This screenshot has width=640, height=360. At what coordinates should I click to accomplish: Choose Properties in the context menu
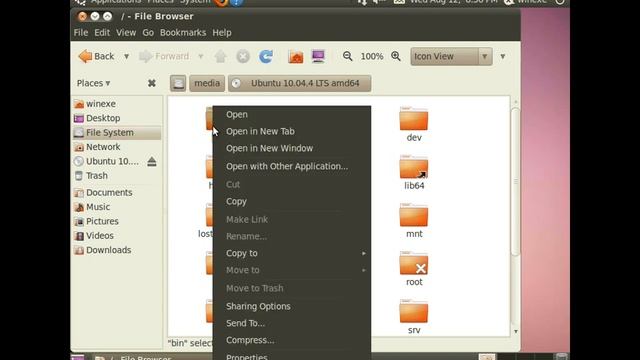pyautogui.click(x=292, y=356)
